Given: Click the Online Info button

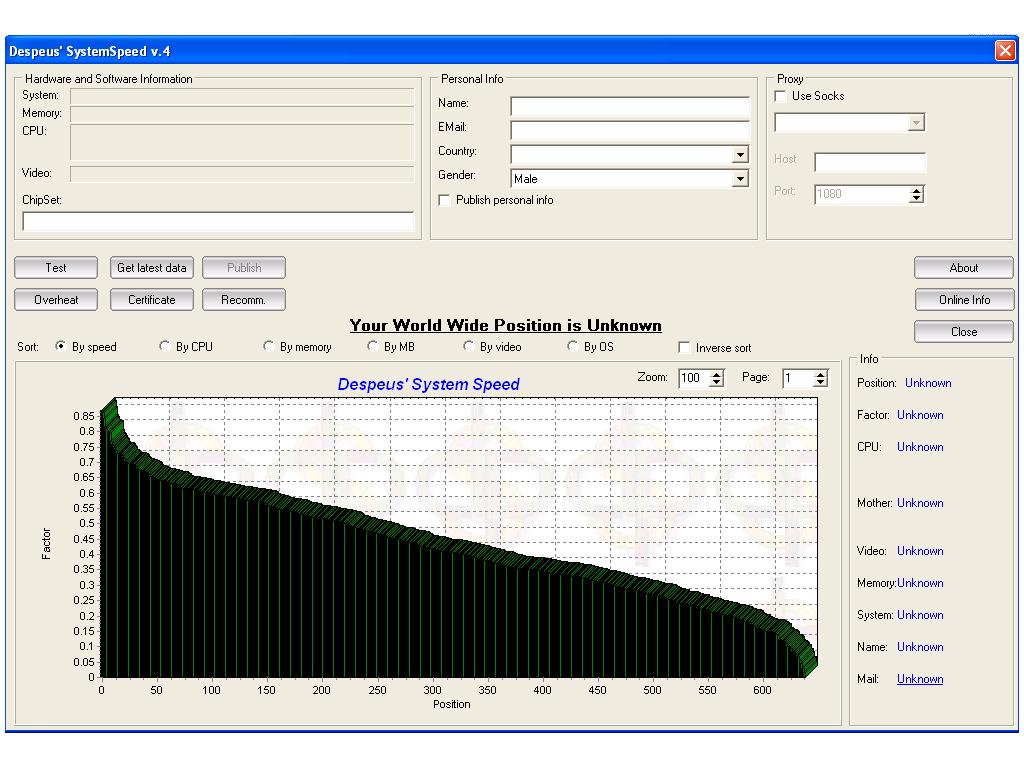Looking at the screenshot, I should [x=963, y=300].
